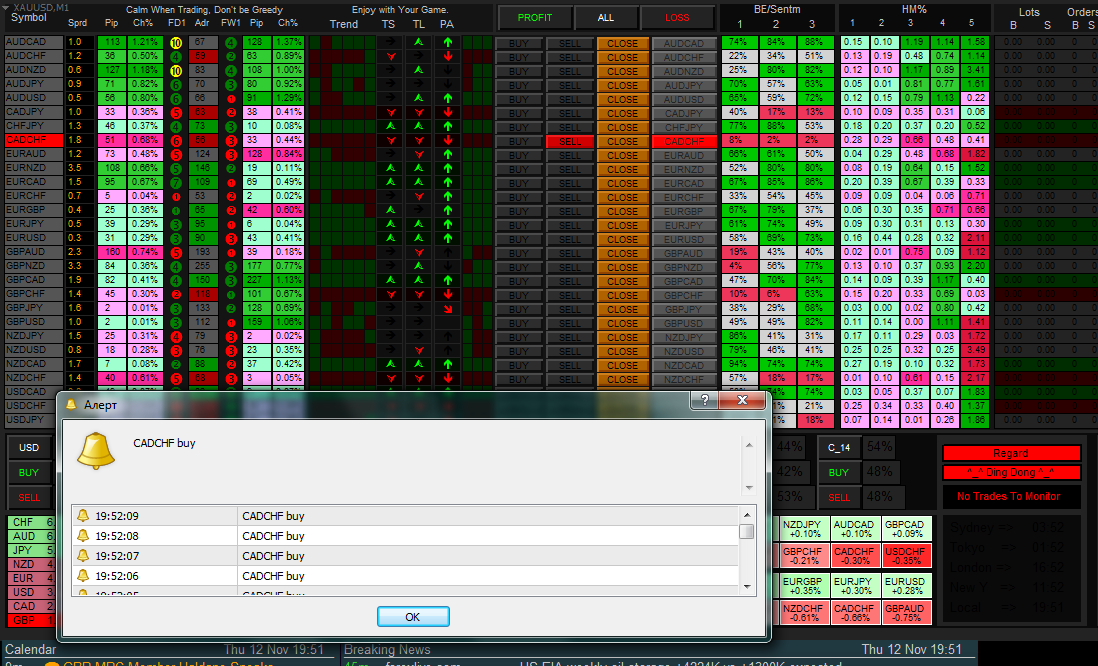
Task: Select the 19:52:09 CADCHF buy alert row
Action: tap(405, 516)
